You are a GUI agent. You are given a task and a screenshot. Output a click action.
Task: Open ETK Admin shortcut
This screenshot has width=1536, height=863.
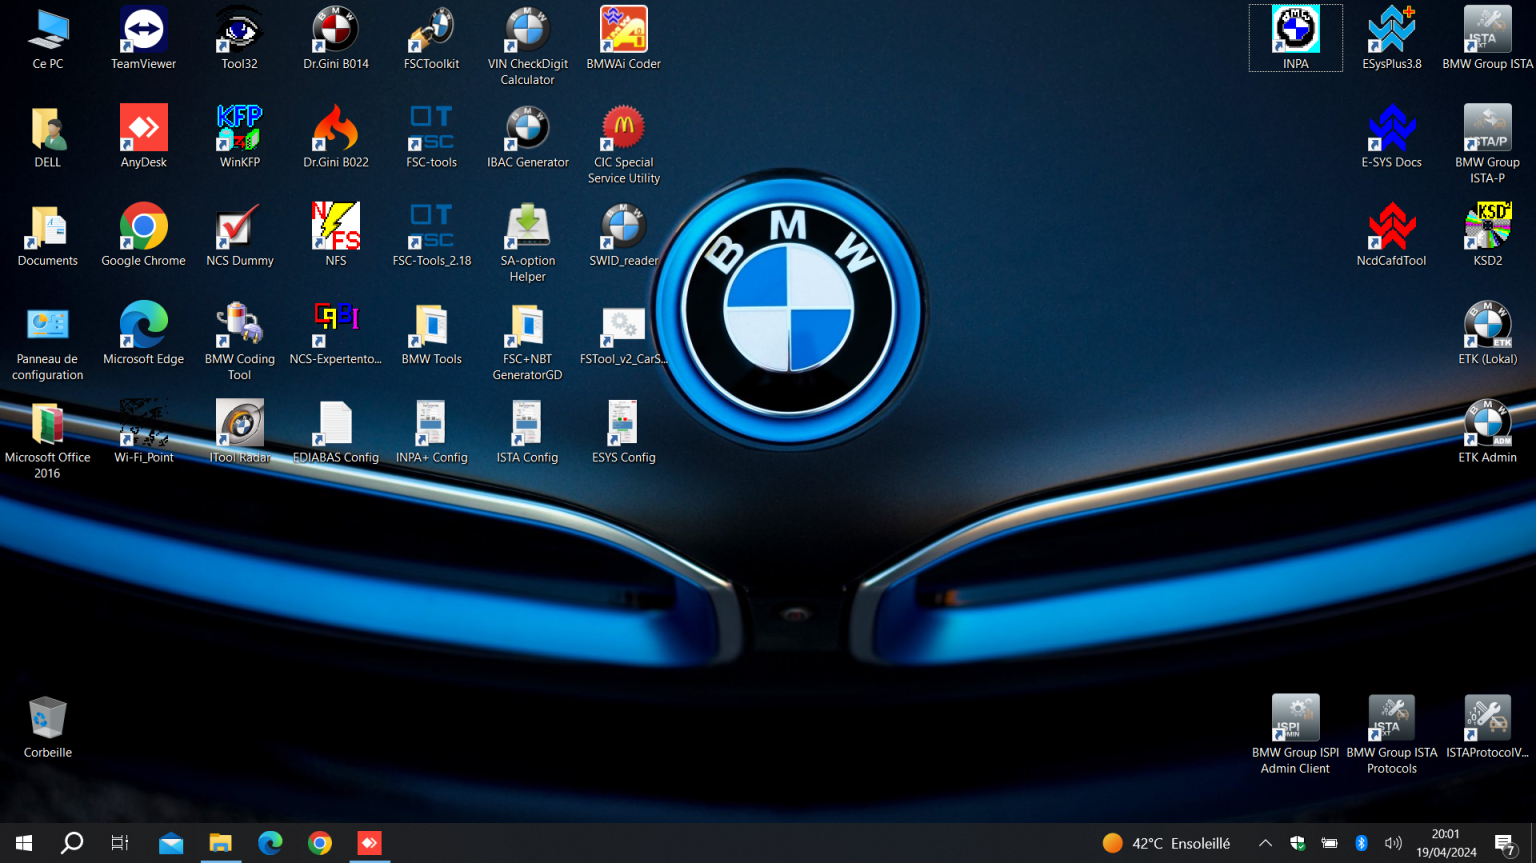[x=1487, y=431]
